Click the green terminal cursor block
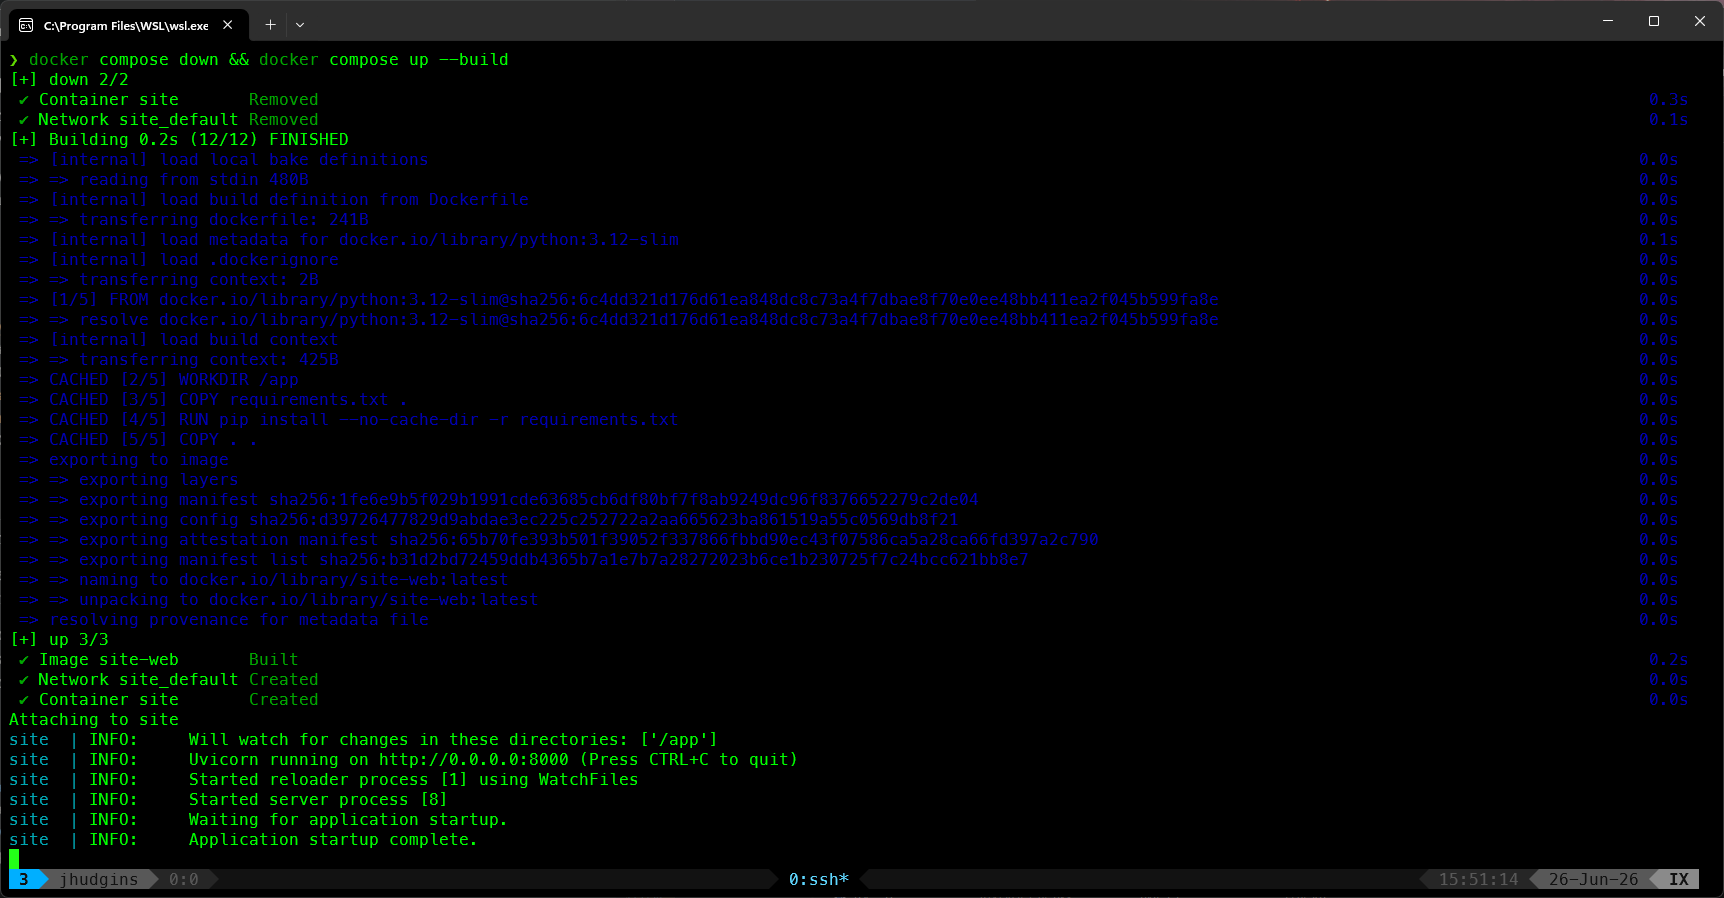This screenshot has height=898, width=1724. (x=14, y=860)
